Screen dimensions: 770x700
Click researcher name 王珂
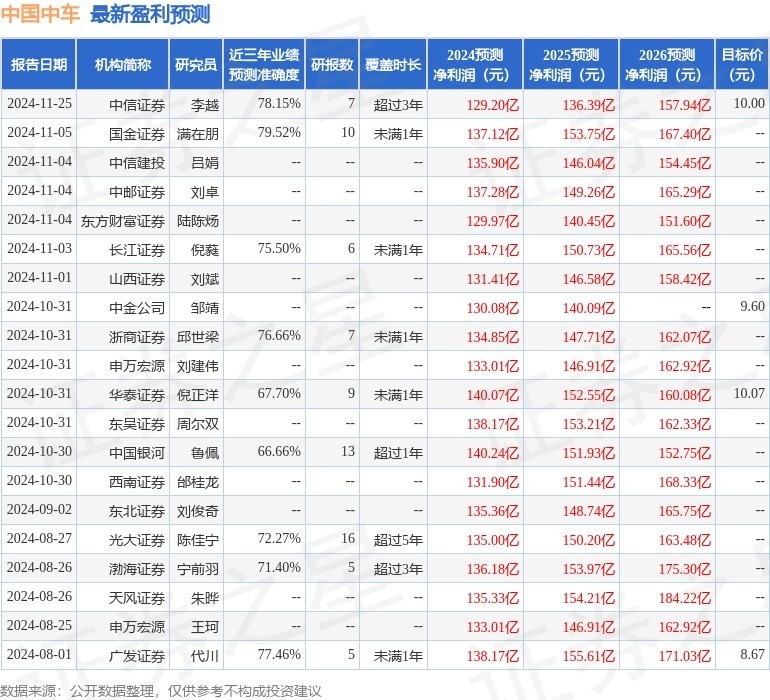(205, 626)
